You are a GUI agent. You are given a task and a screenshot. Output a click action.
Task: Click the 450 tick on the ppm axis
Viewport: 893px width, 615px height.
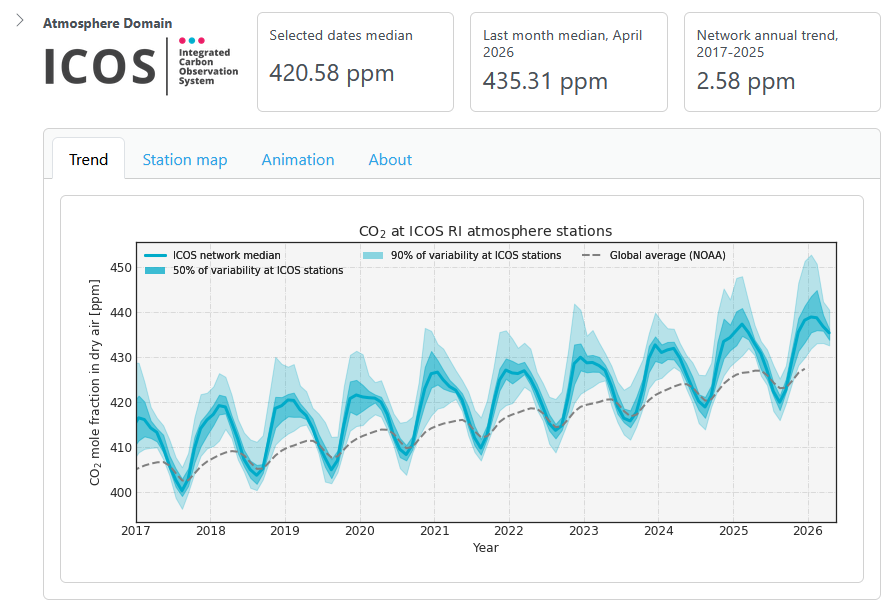[x=121, y=268]
